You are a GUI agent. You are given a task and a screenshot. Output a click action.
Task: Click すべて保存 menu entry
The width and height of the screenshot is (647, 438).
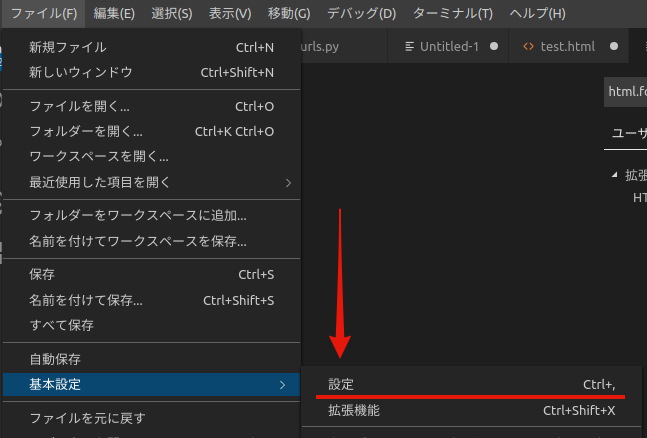point(151,325)
